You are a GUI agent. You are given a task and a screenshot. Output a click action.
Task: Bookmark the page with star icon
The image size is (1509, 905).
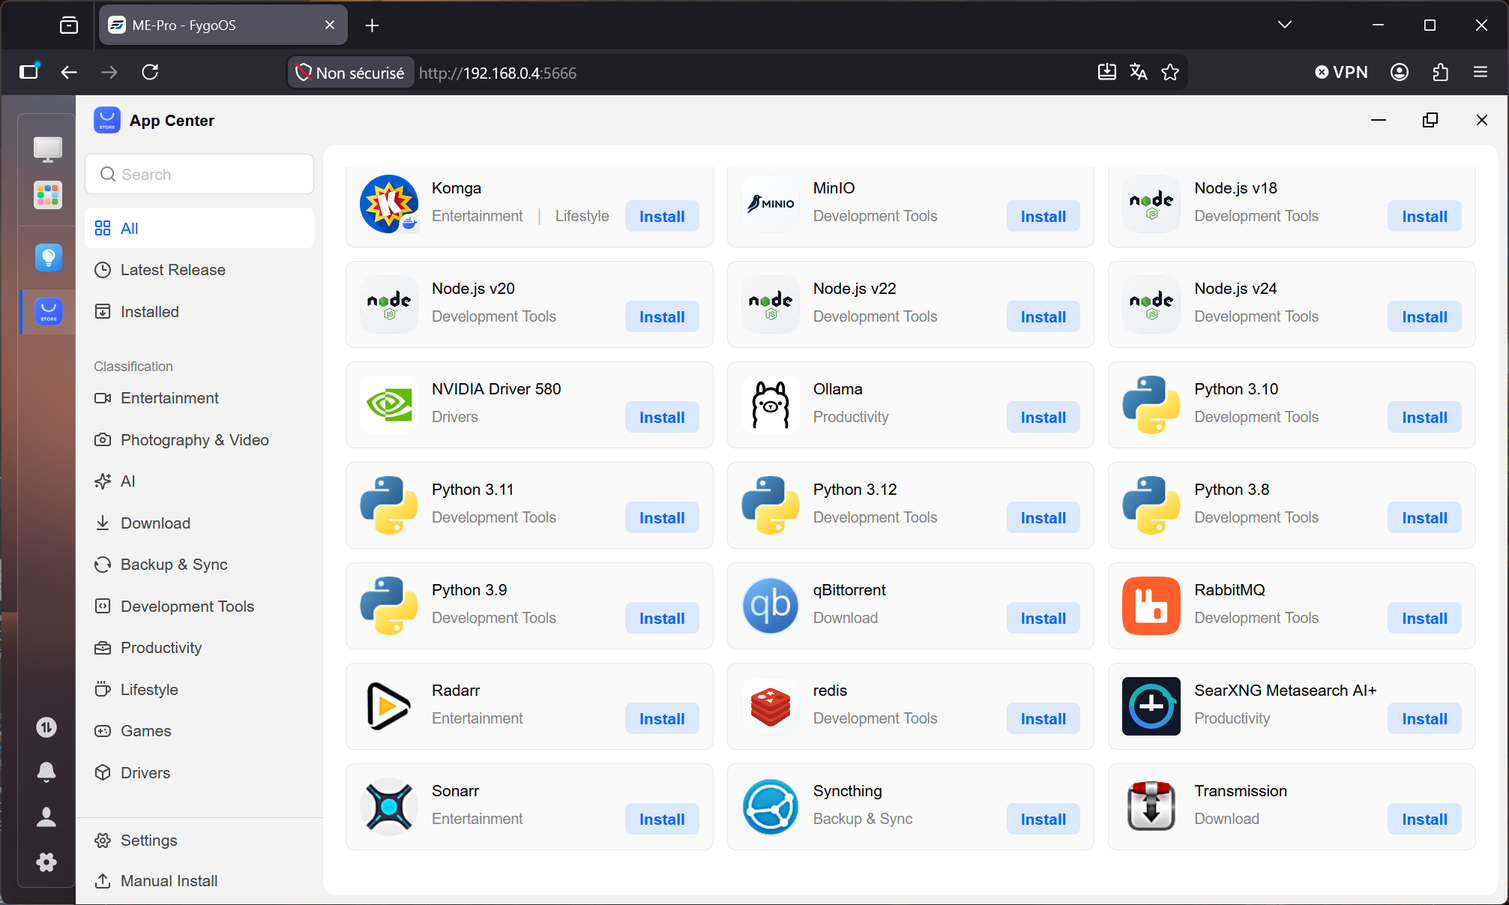[1170, 72]
